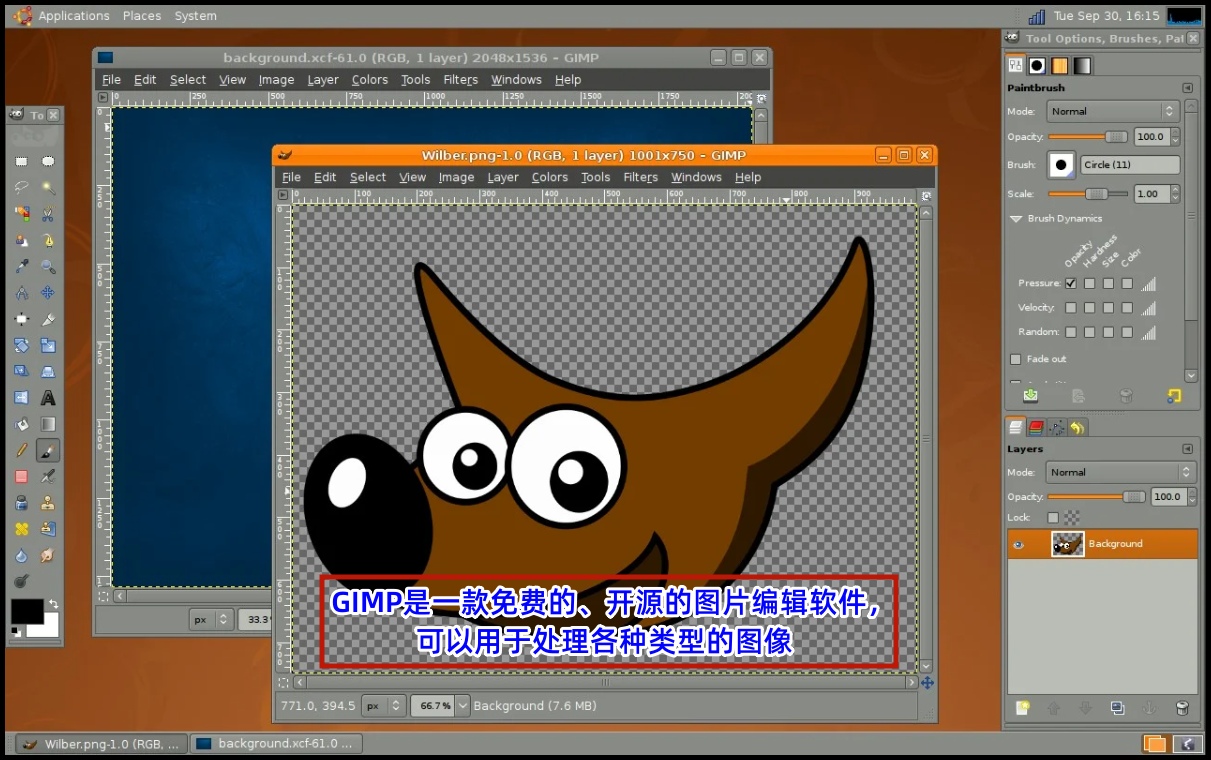Open the Layers panel tab menu arrow
Image resolution: width=1211 pixels, height=760 pixels.
tap(1187, 449)
